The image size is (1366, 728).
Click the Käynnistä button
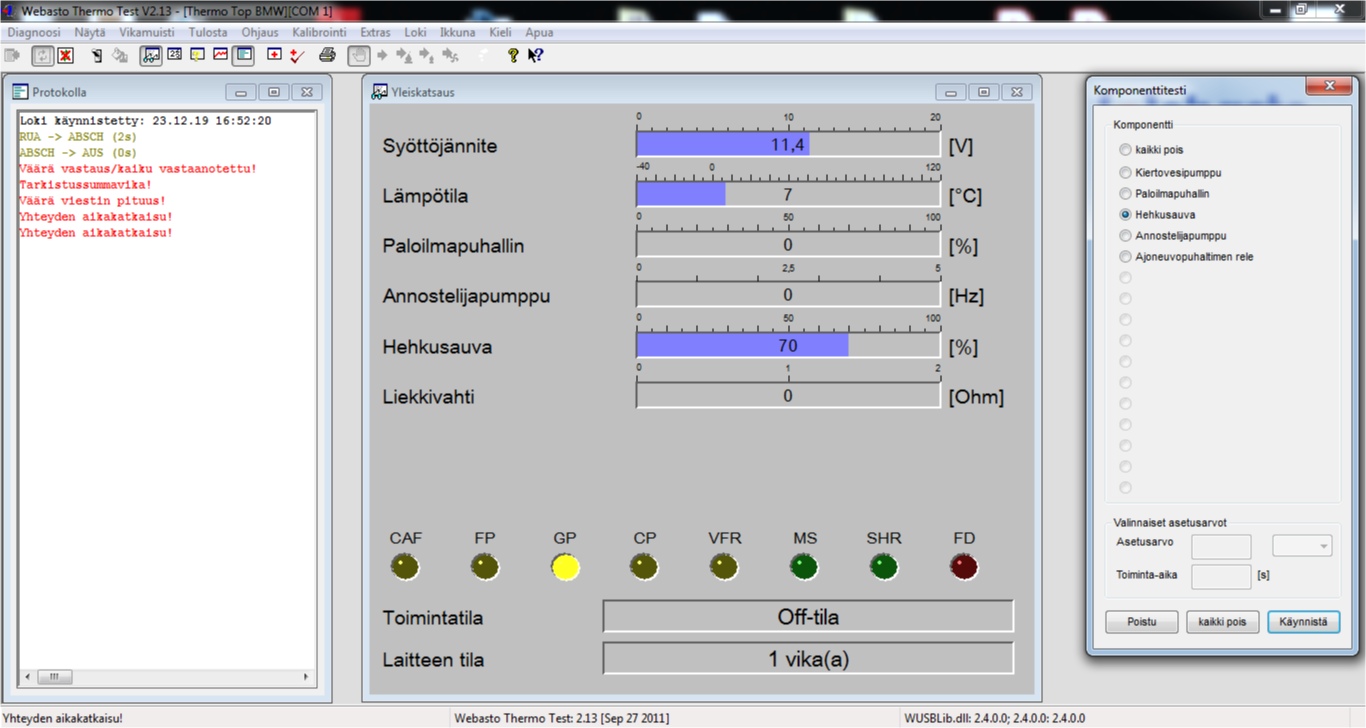tap(1304, 621)
